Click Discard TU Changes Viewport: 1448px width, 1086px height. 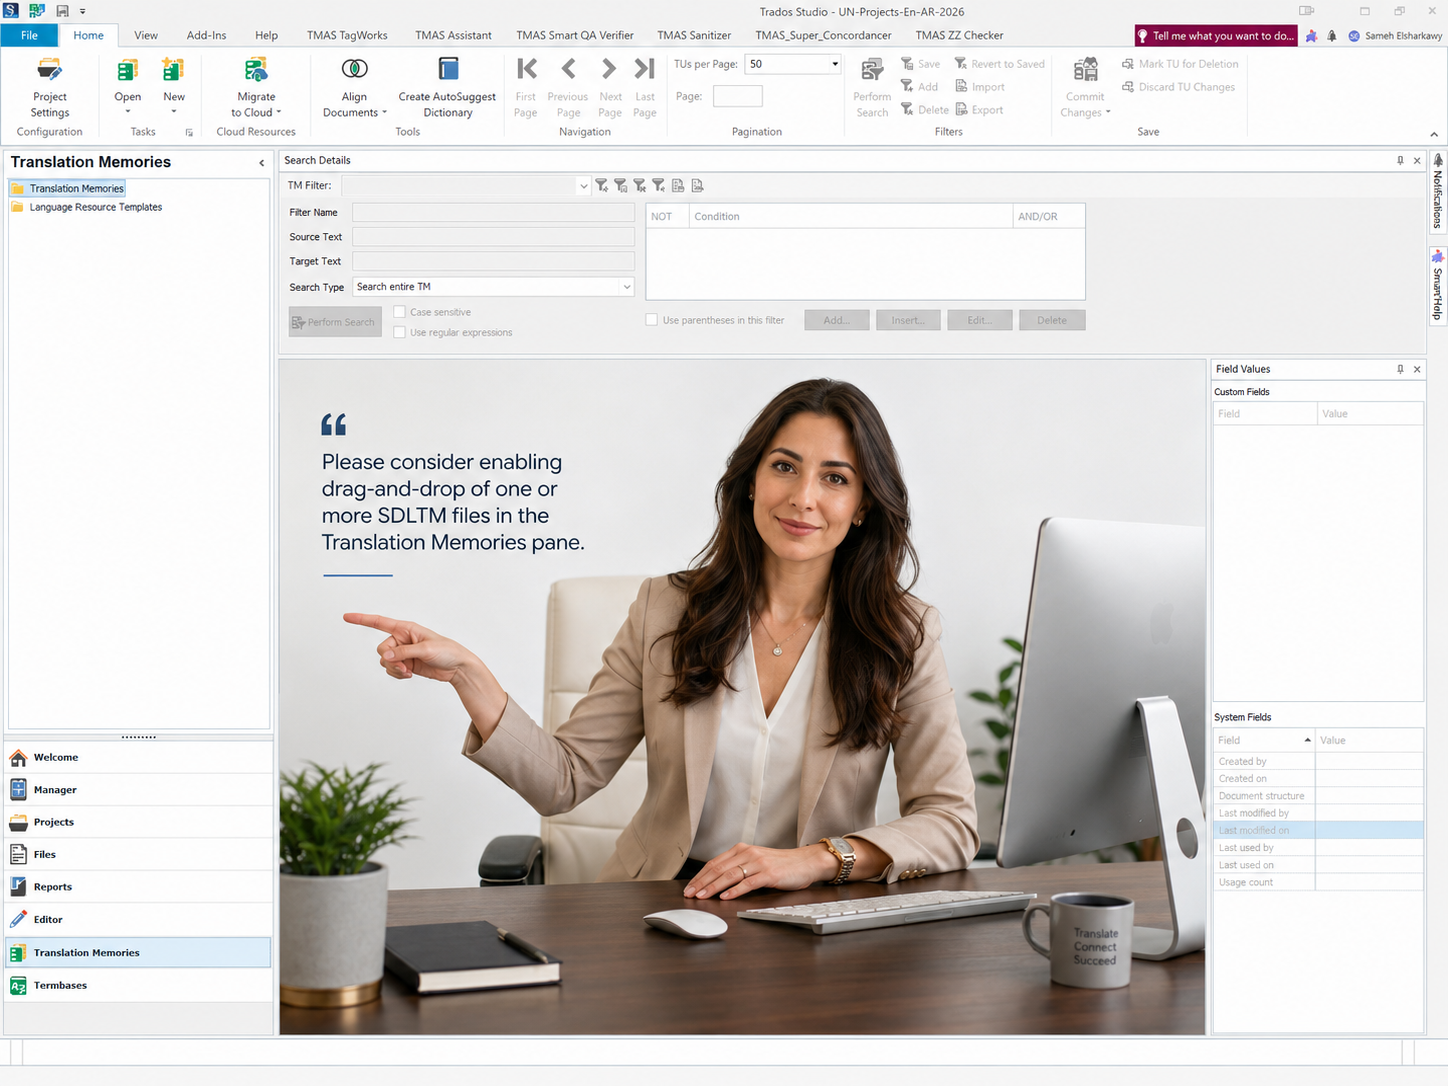(x=1178, y=87)
